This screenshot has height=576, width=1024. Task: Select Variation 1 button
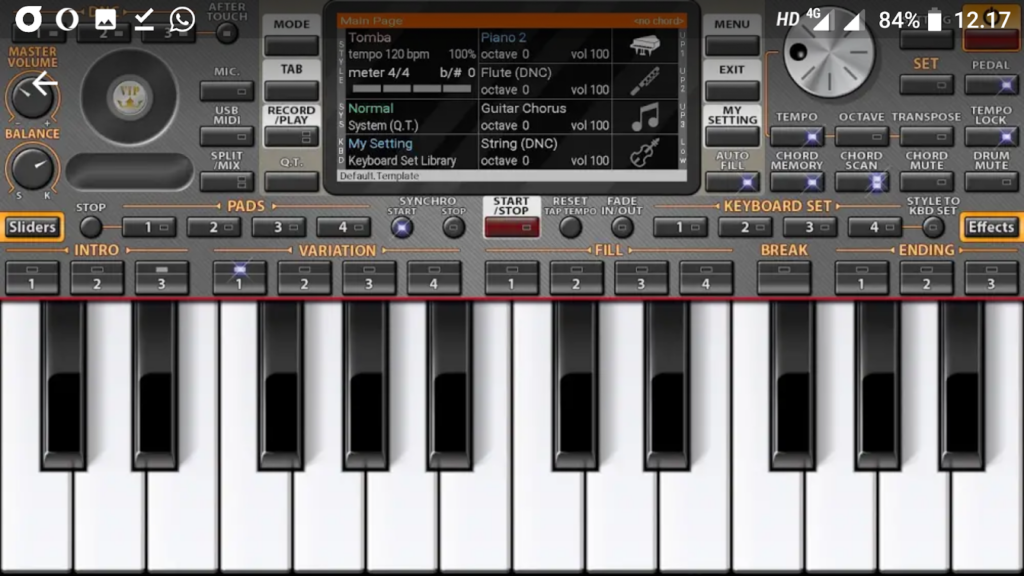tap(239, 277)
